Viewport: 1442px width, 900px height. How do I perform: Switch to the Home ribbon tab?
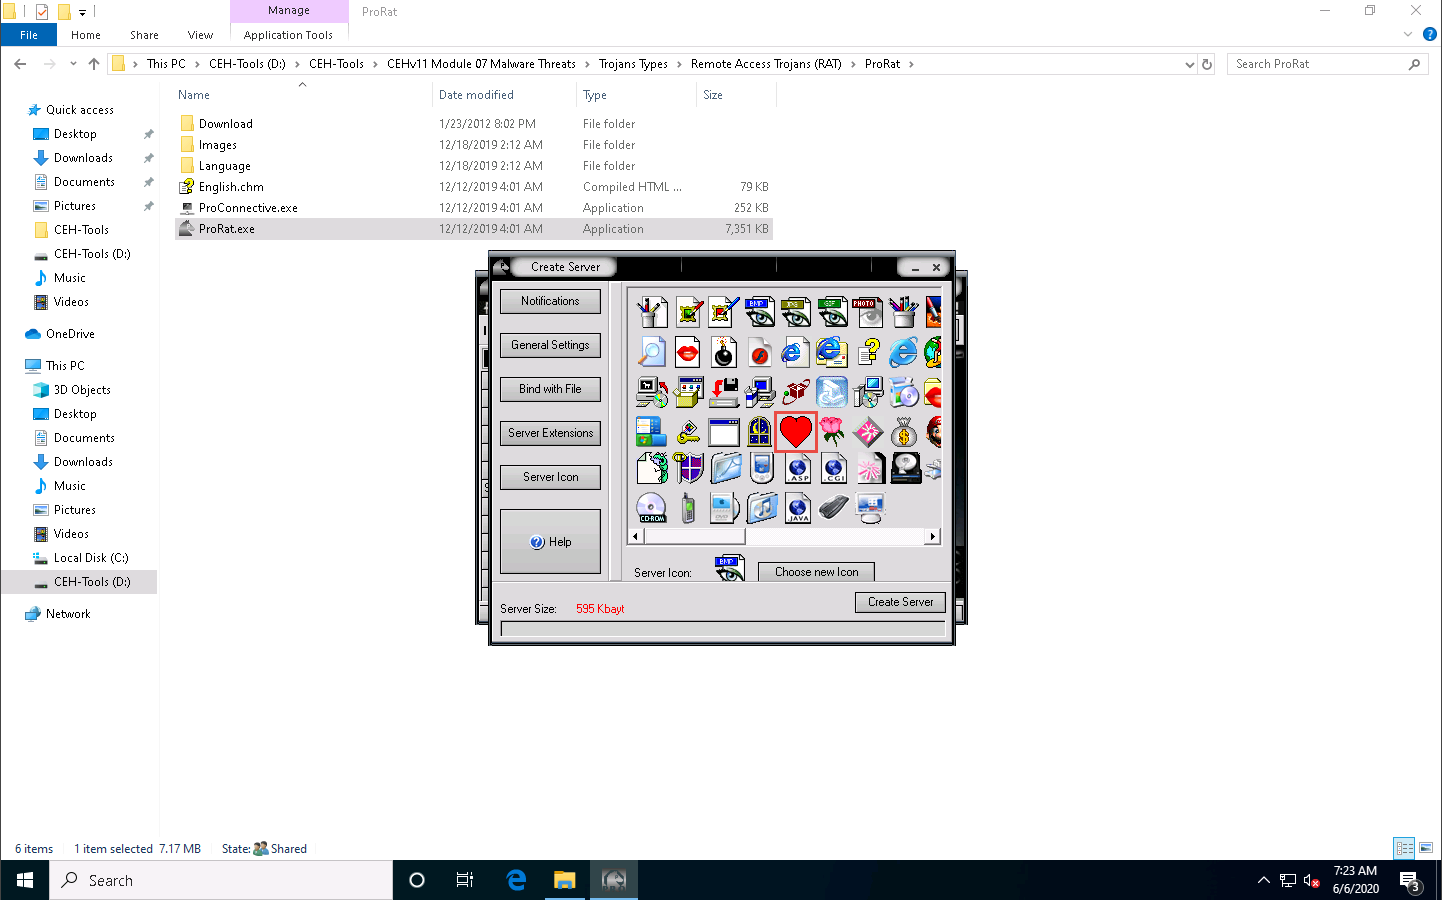[86, 35]
